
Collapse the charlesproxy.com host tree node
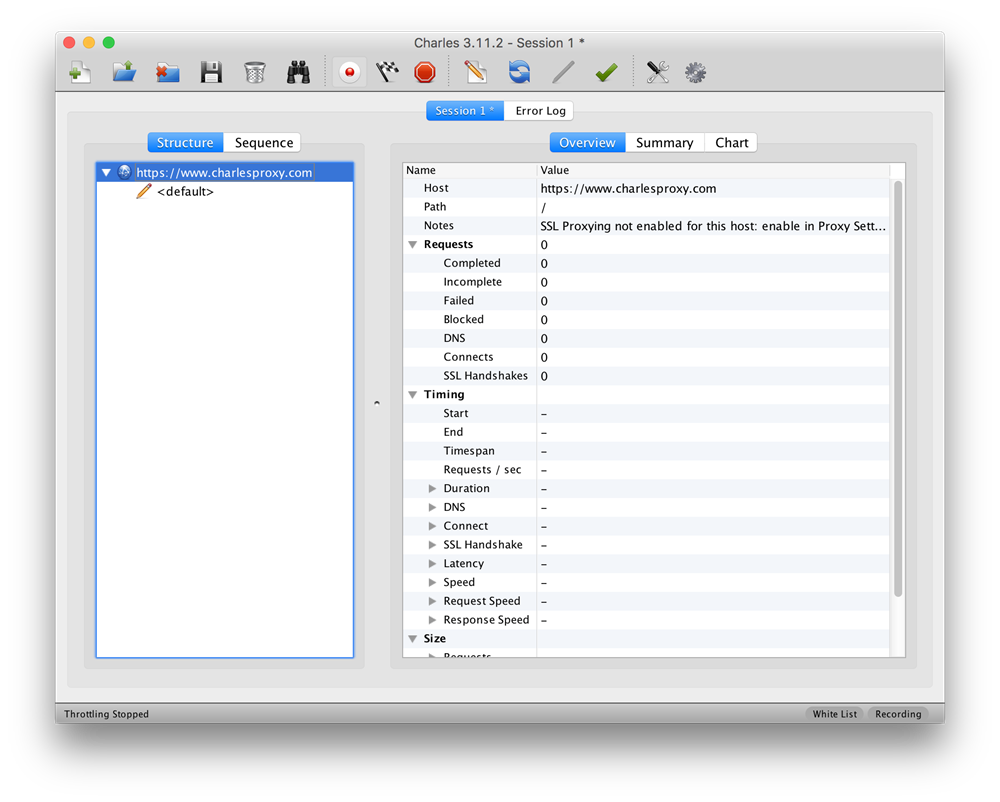pos(107,172)
